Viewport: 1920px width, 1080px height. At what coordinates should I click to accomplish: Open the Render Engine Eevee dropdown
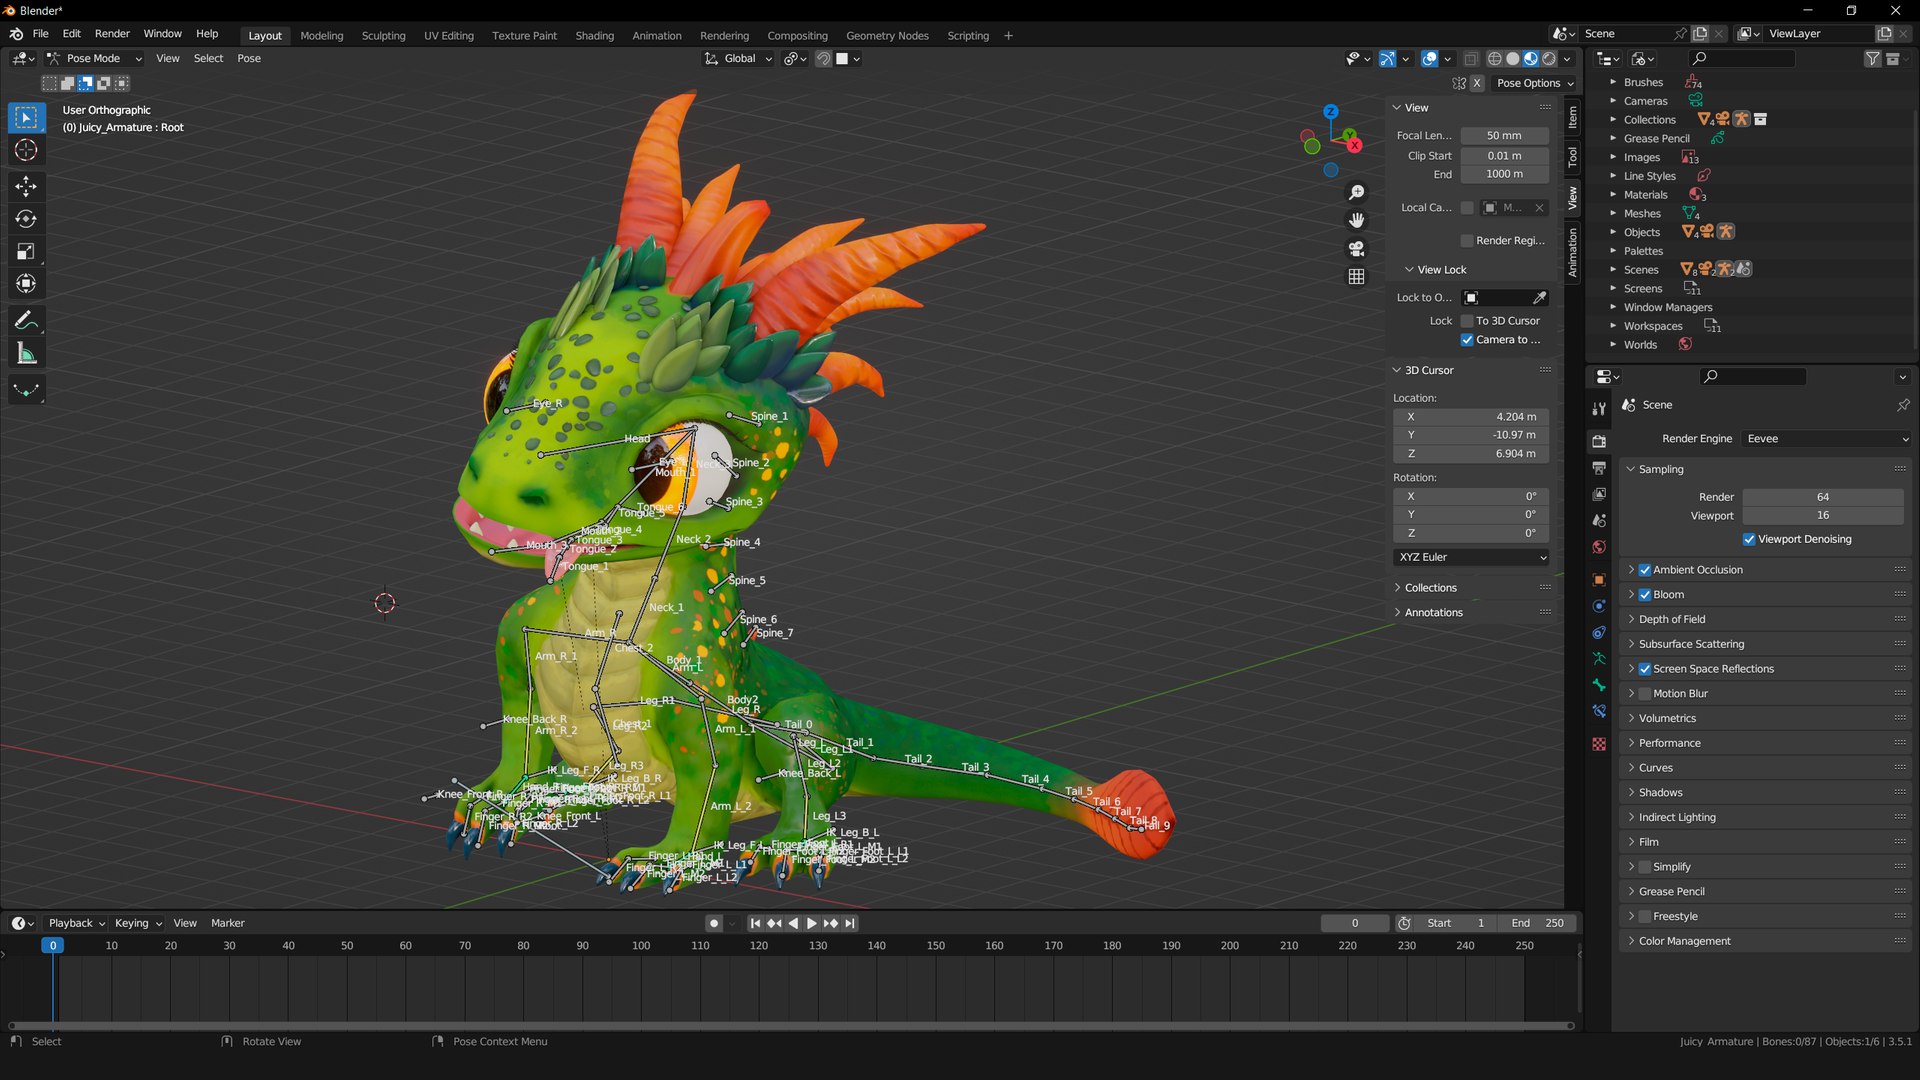[x=1826, y=439]
